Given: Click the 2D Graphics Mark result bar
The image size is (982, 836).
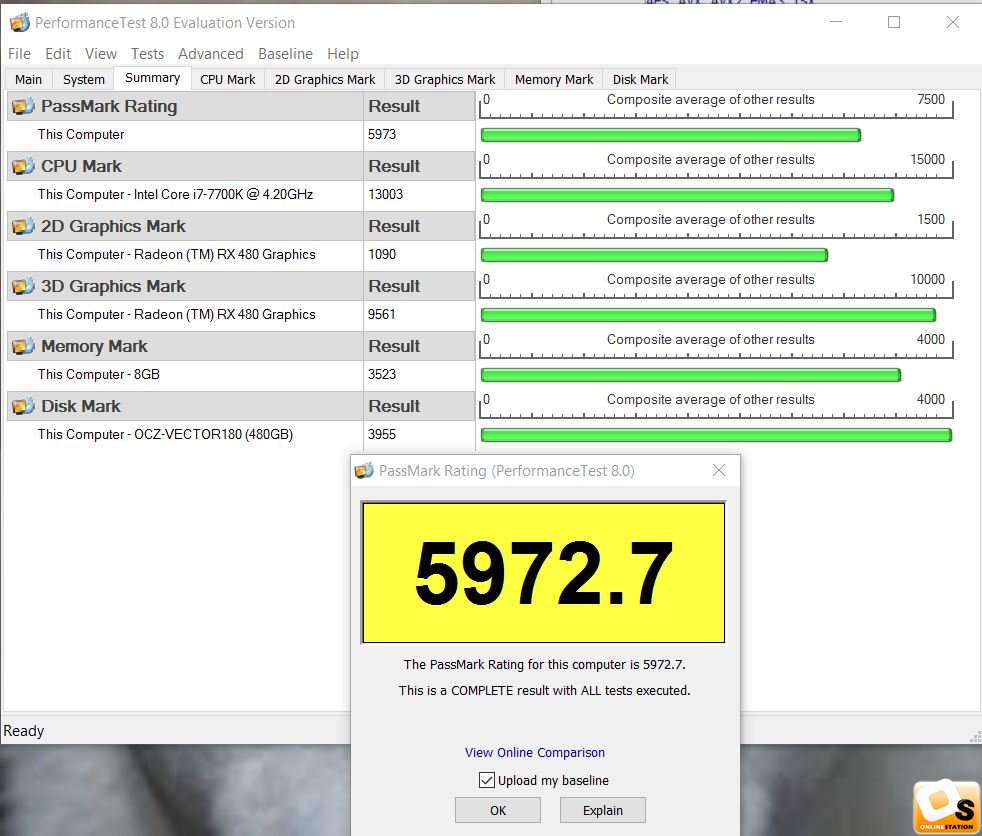Looking at the screenshot, I should (654, 255).
